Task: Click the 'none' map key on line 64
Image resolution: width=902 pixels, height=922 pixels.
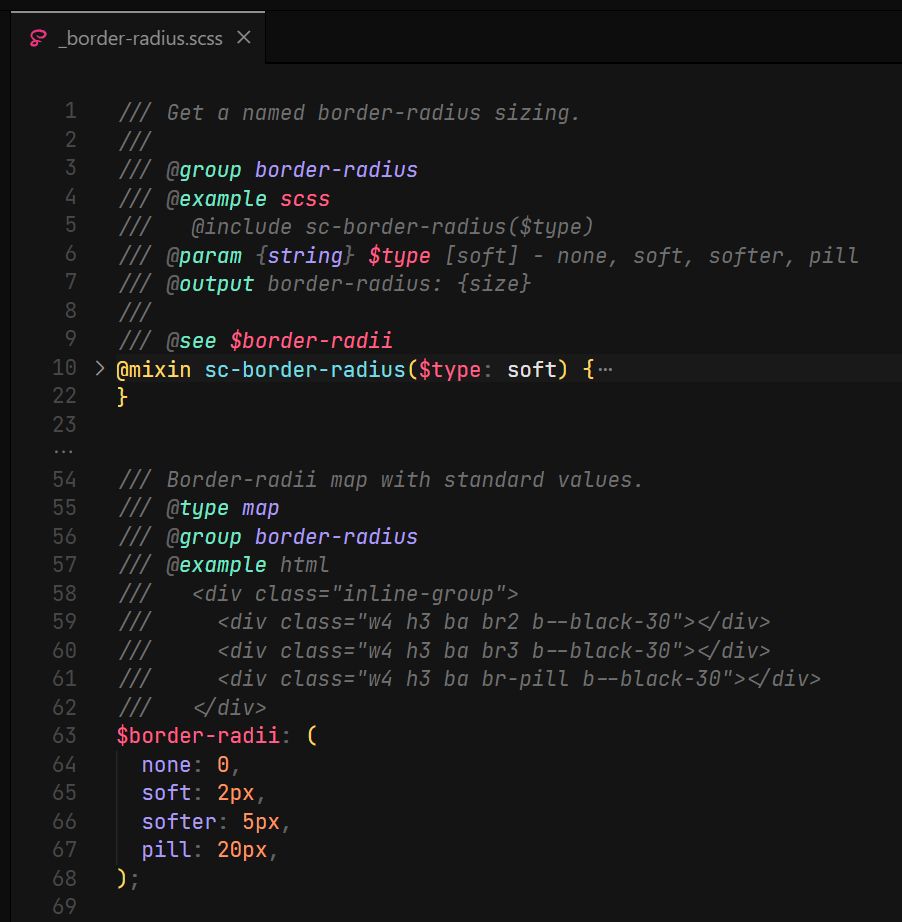Action: tap(166, 765)
